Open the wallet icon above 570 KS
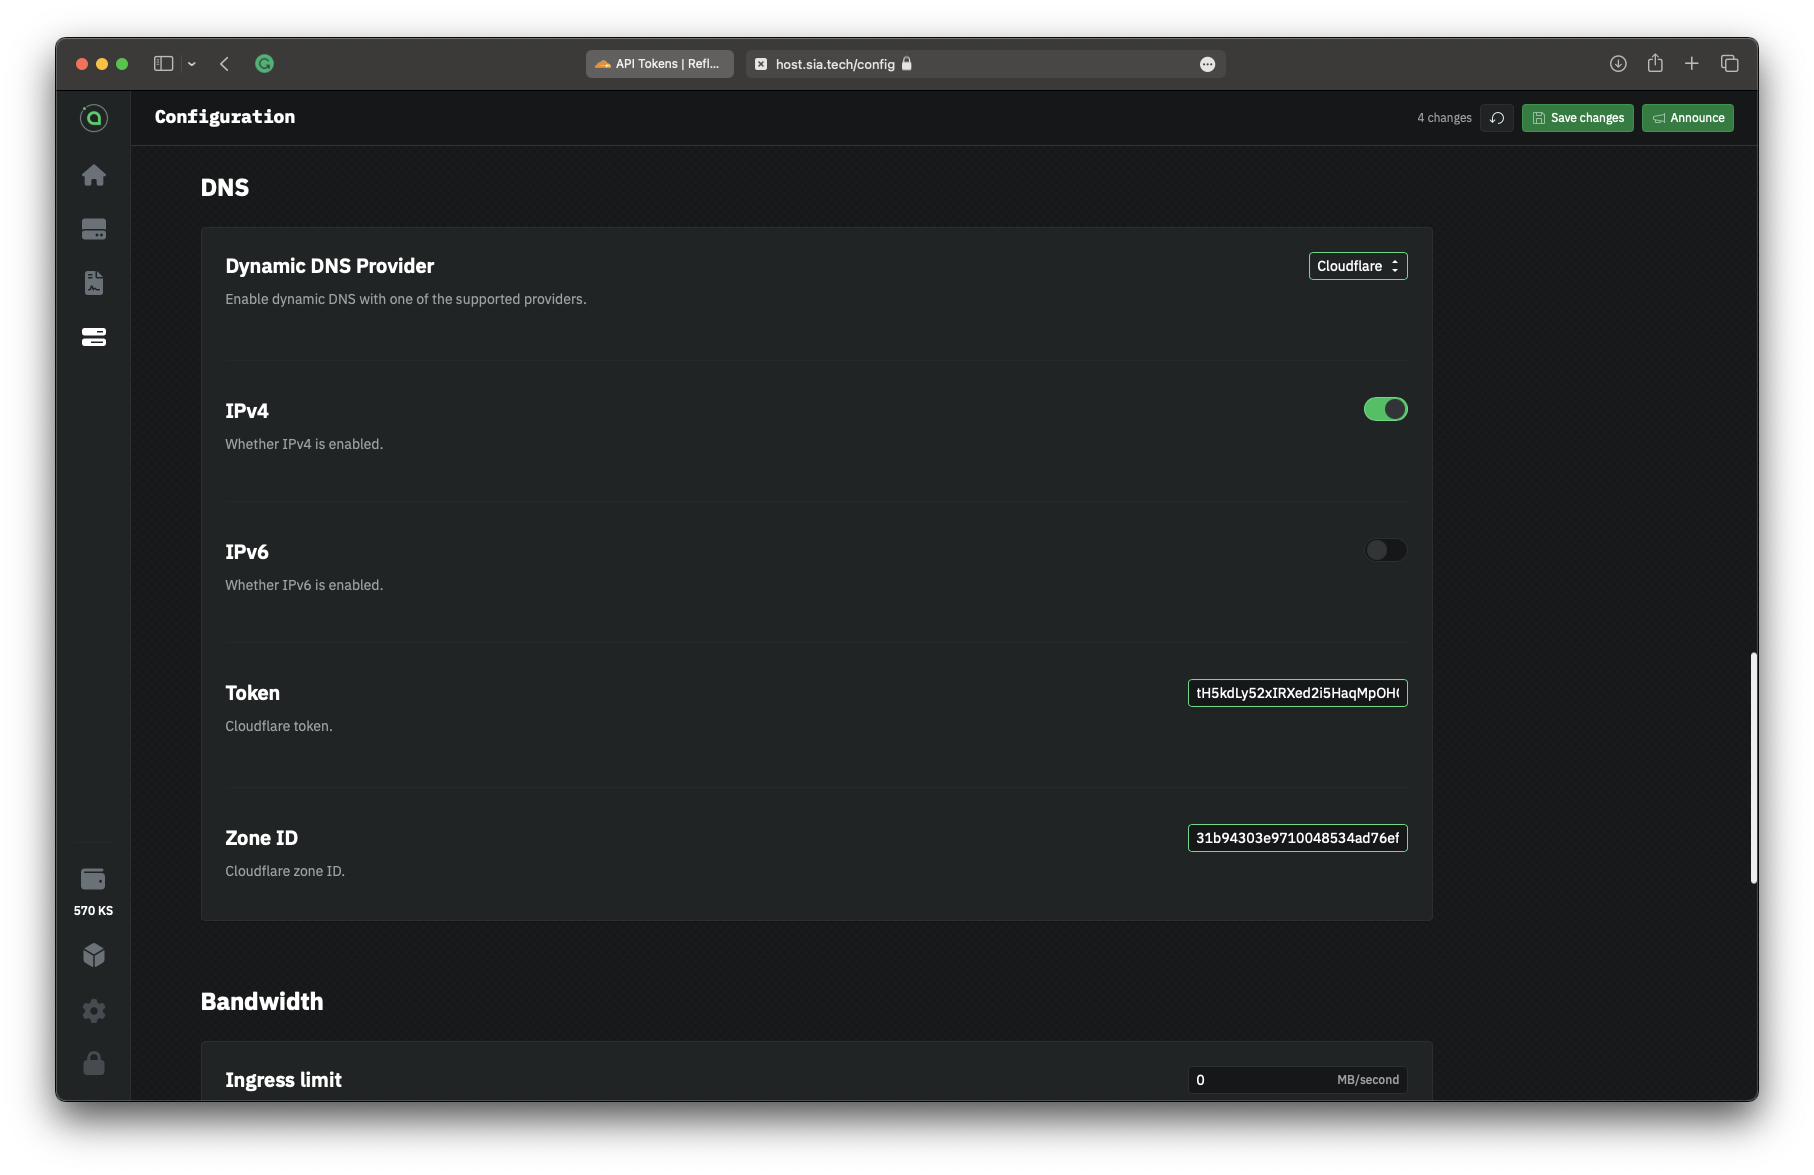This screenshot has width=1814, height=1175. (93, 879)
